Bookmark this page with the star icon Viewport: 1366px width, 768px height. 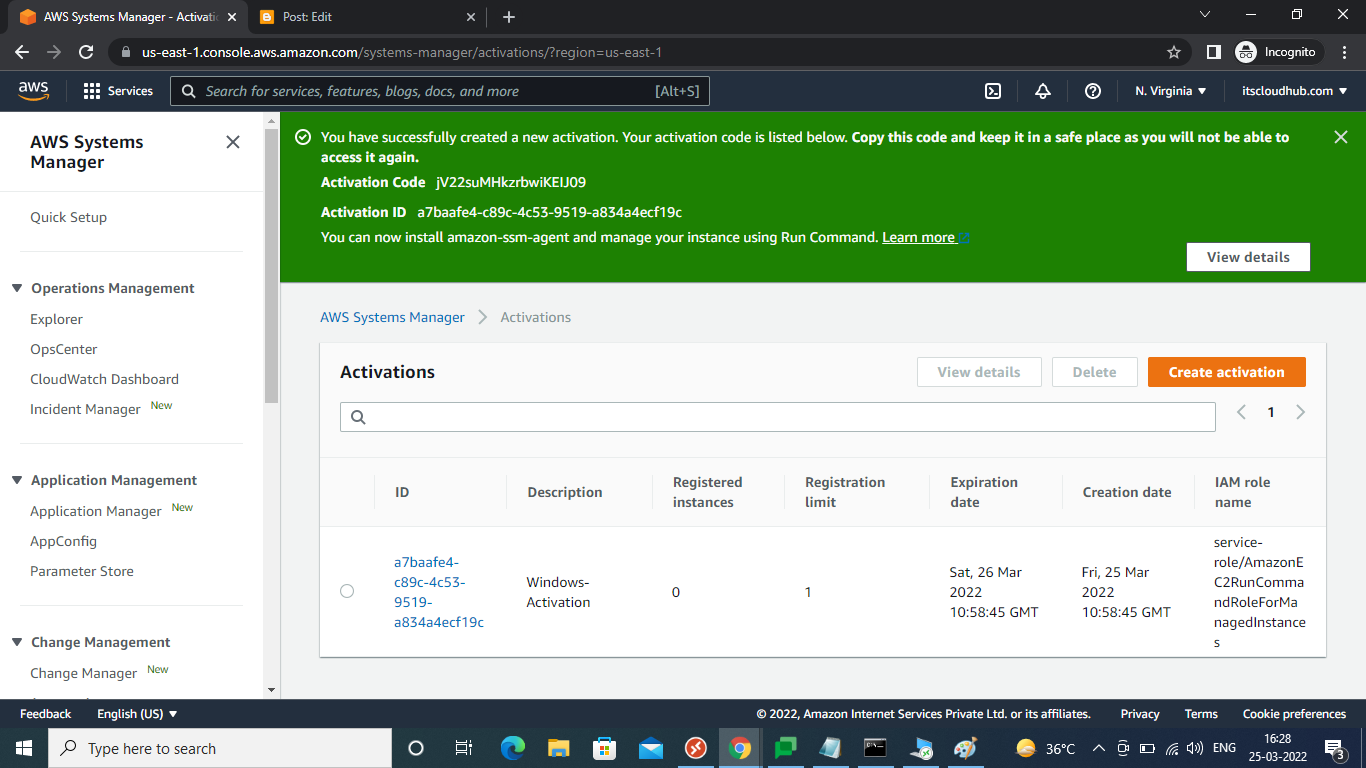(x=1174, y=52)
